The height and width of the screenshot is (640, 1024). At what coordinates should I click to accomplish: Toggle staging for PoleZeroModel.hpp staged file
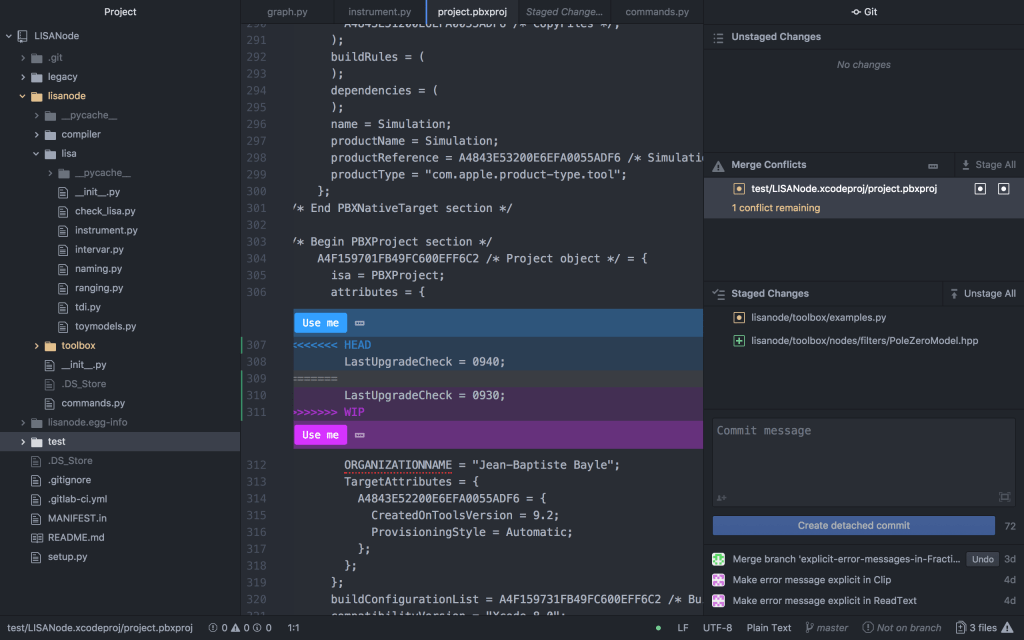coord(739,341)
